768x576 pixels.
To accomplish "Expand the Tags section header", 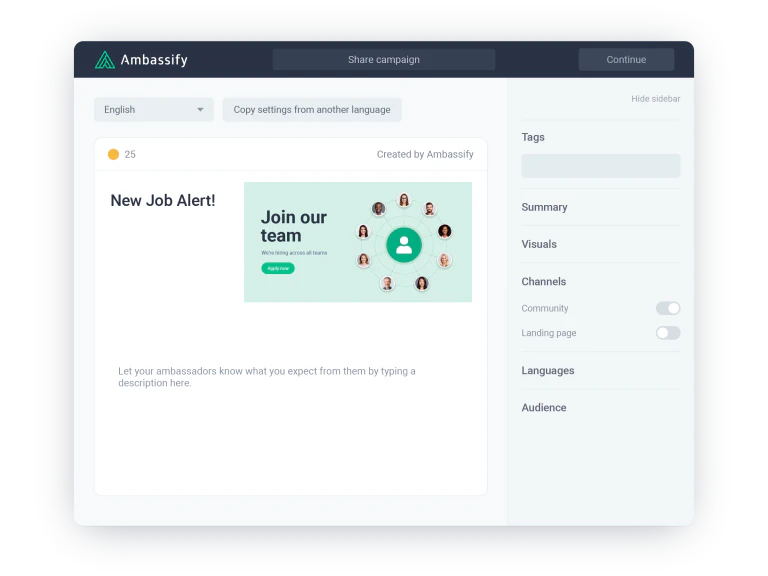I will [533, 137].
